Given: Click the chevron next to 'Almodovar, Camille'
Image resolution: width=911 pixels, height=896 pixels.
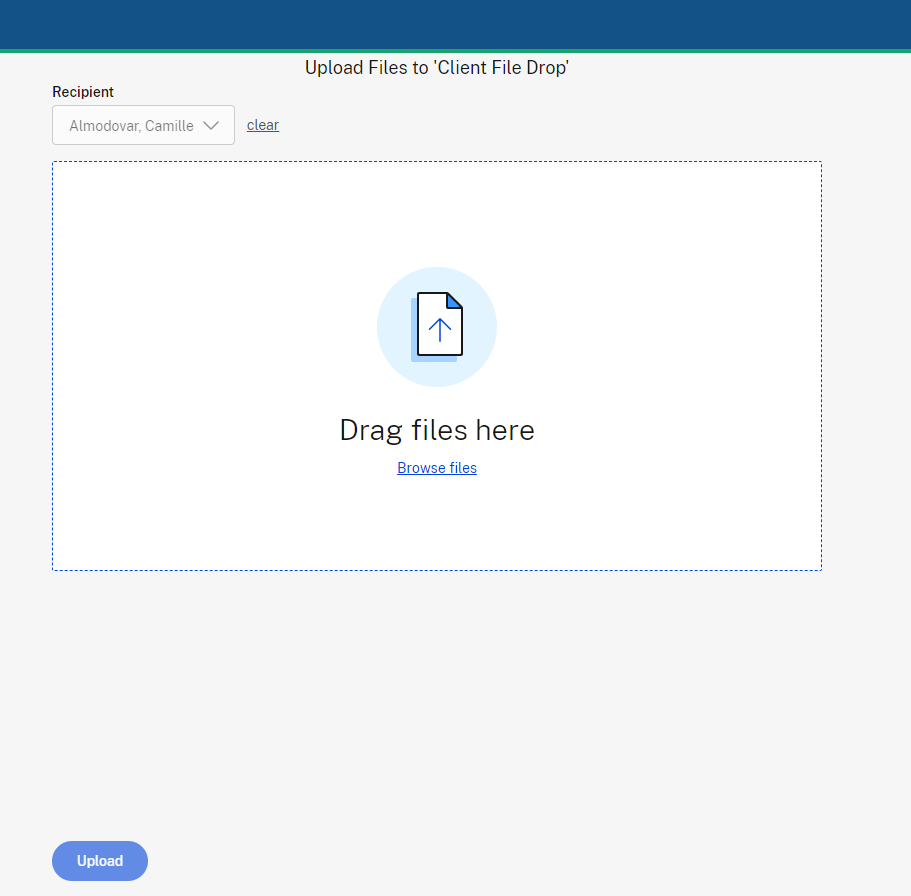Looking at the screenshot, I should coord(211,125).
